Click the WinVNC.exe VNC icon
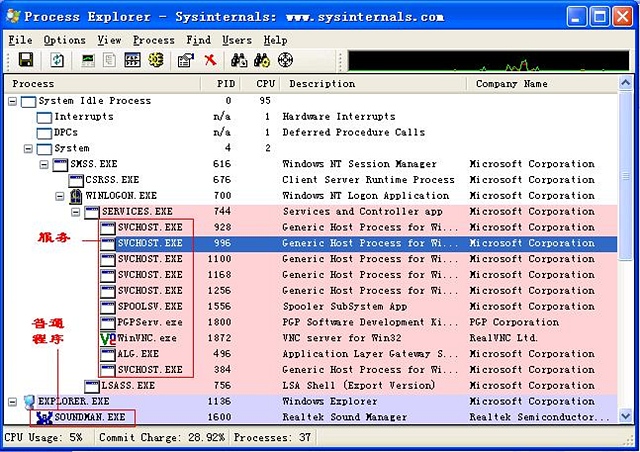 tap(108, 338)
